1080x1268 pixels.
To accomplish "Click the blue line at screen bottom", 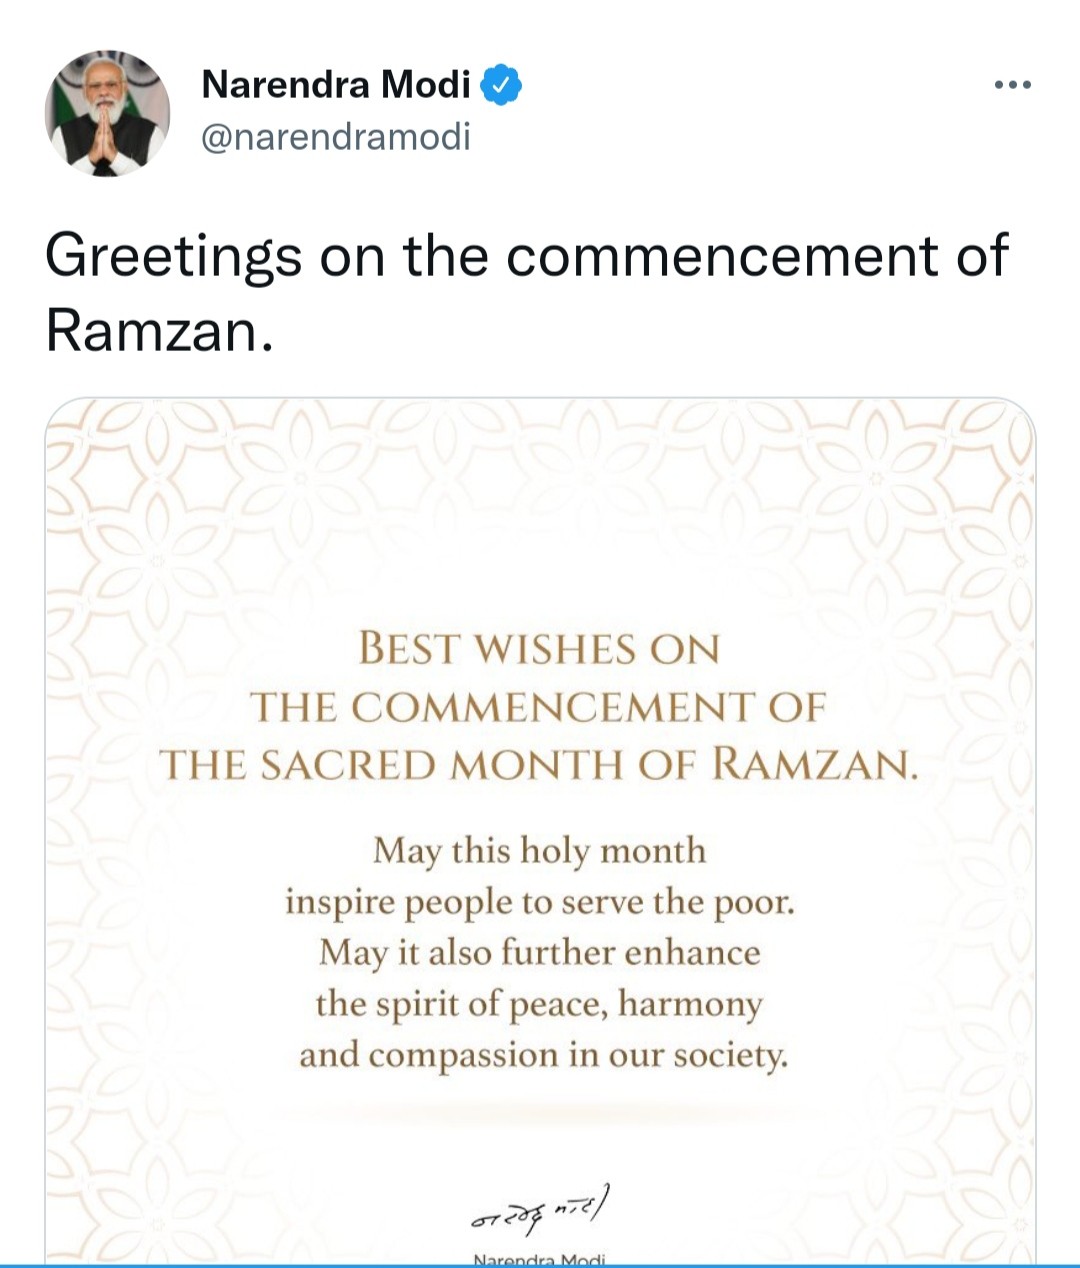I will [x=540, y=1266].
